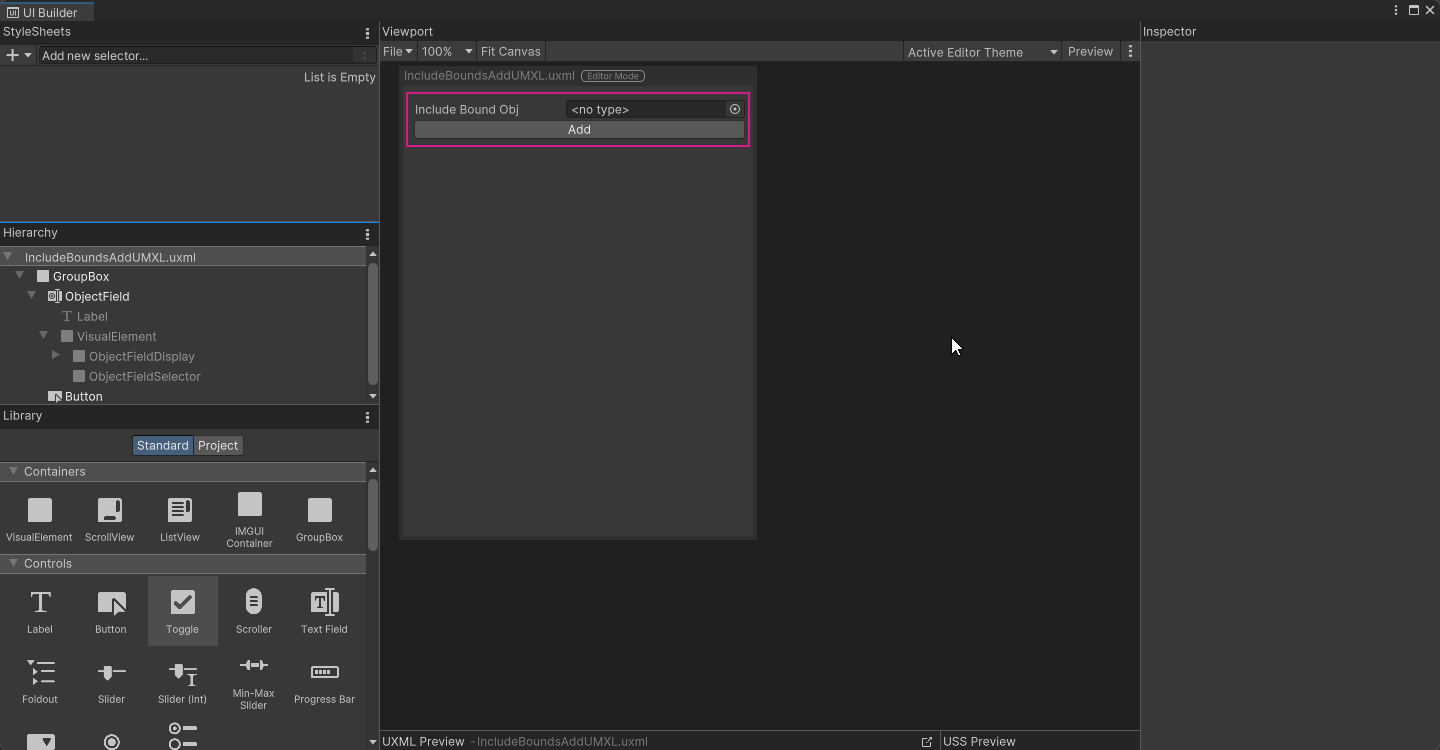Image resolution: width=1440 pixels, height=750 pixels.
Task: Open the File menu in the viewport
Action: tap(397, 51)
